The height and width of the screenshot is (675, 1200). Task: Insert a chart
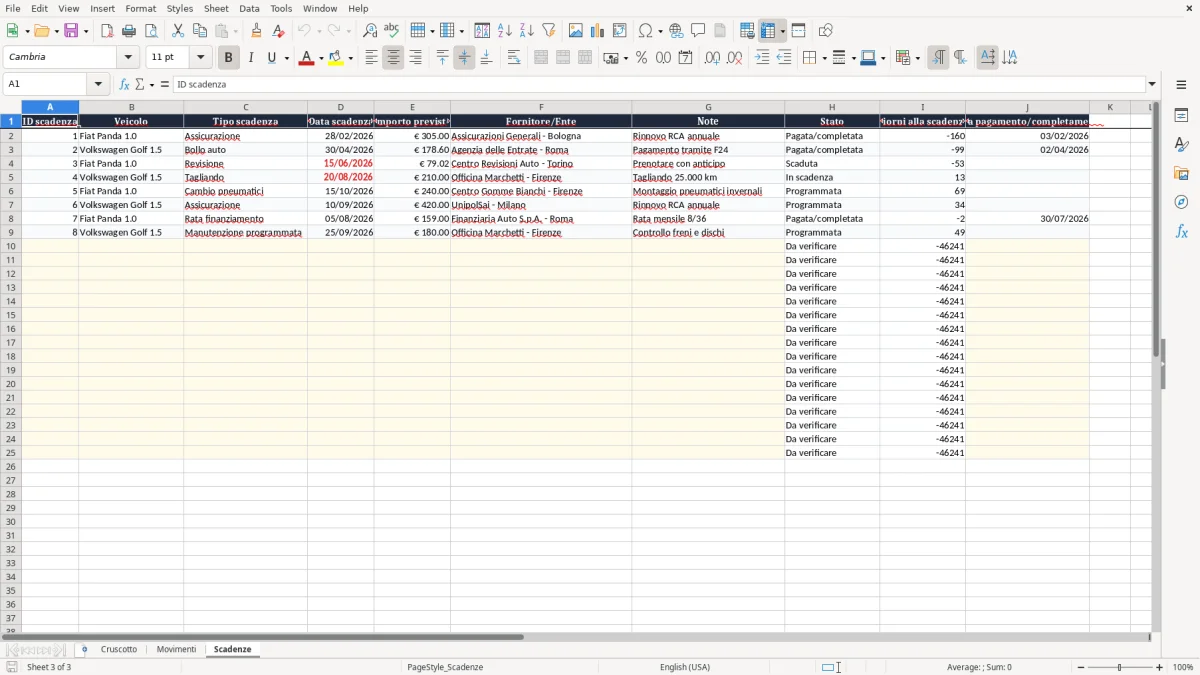pos(598,31)
